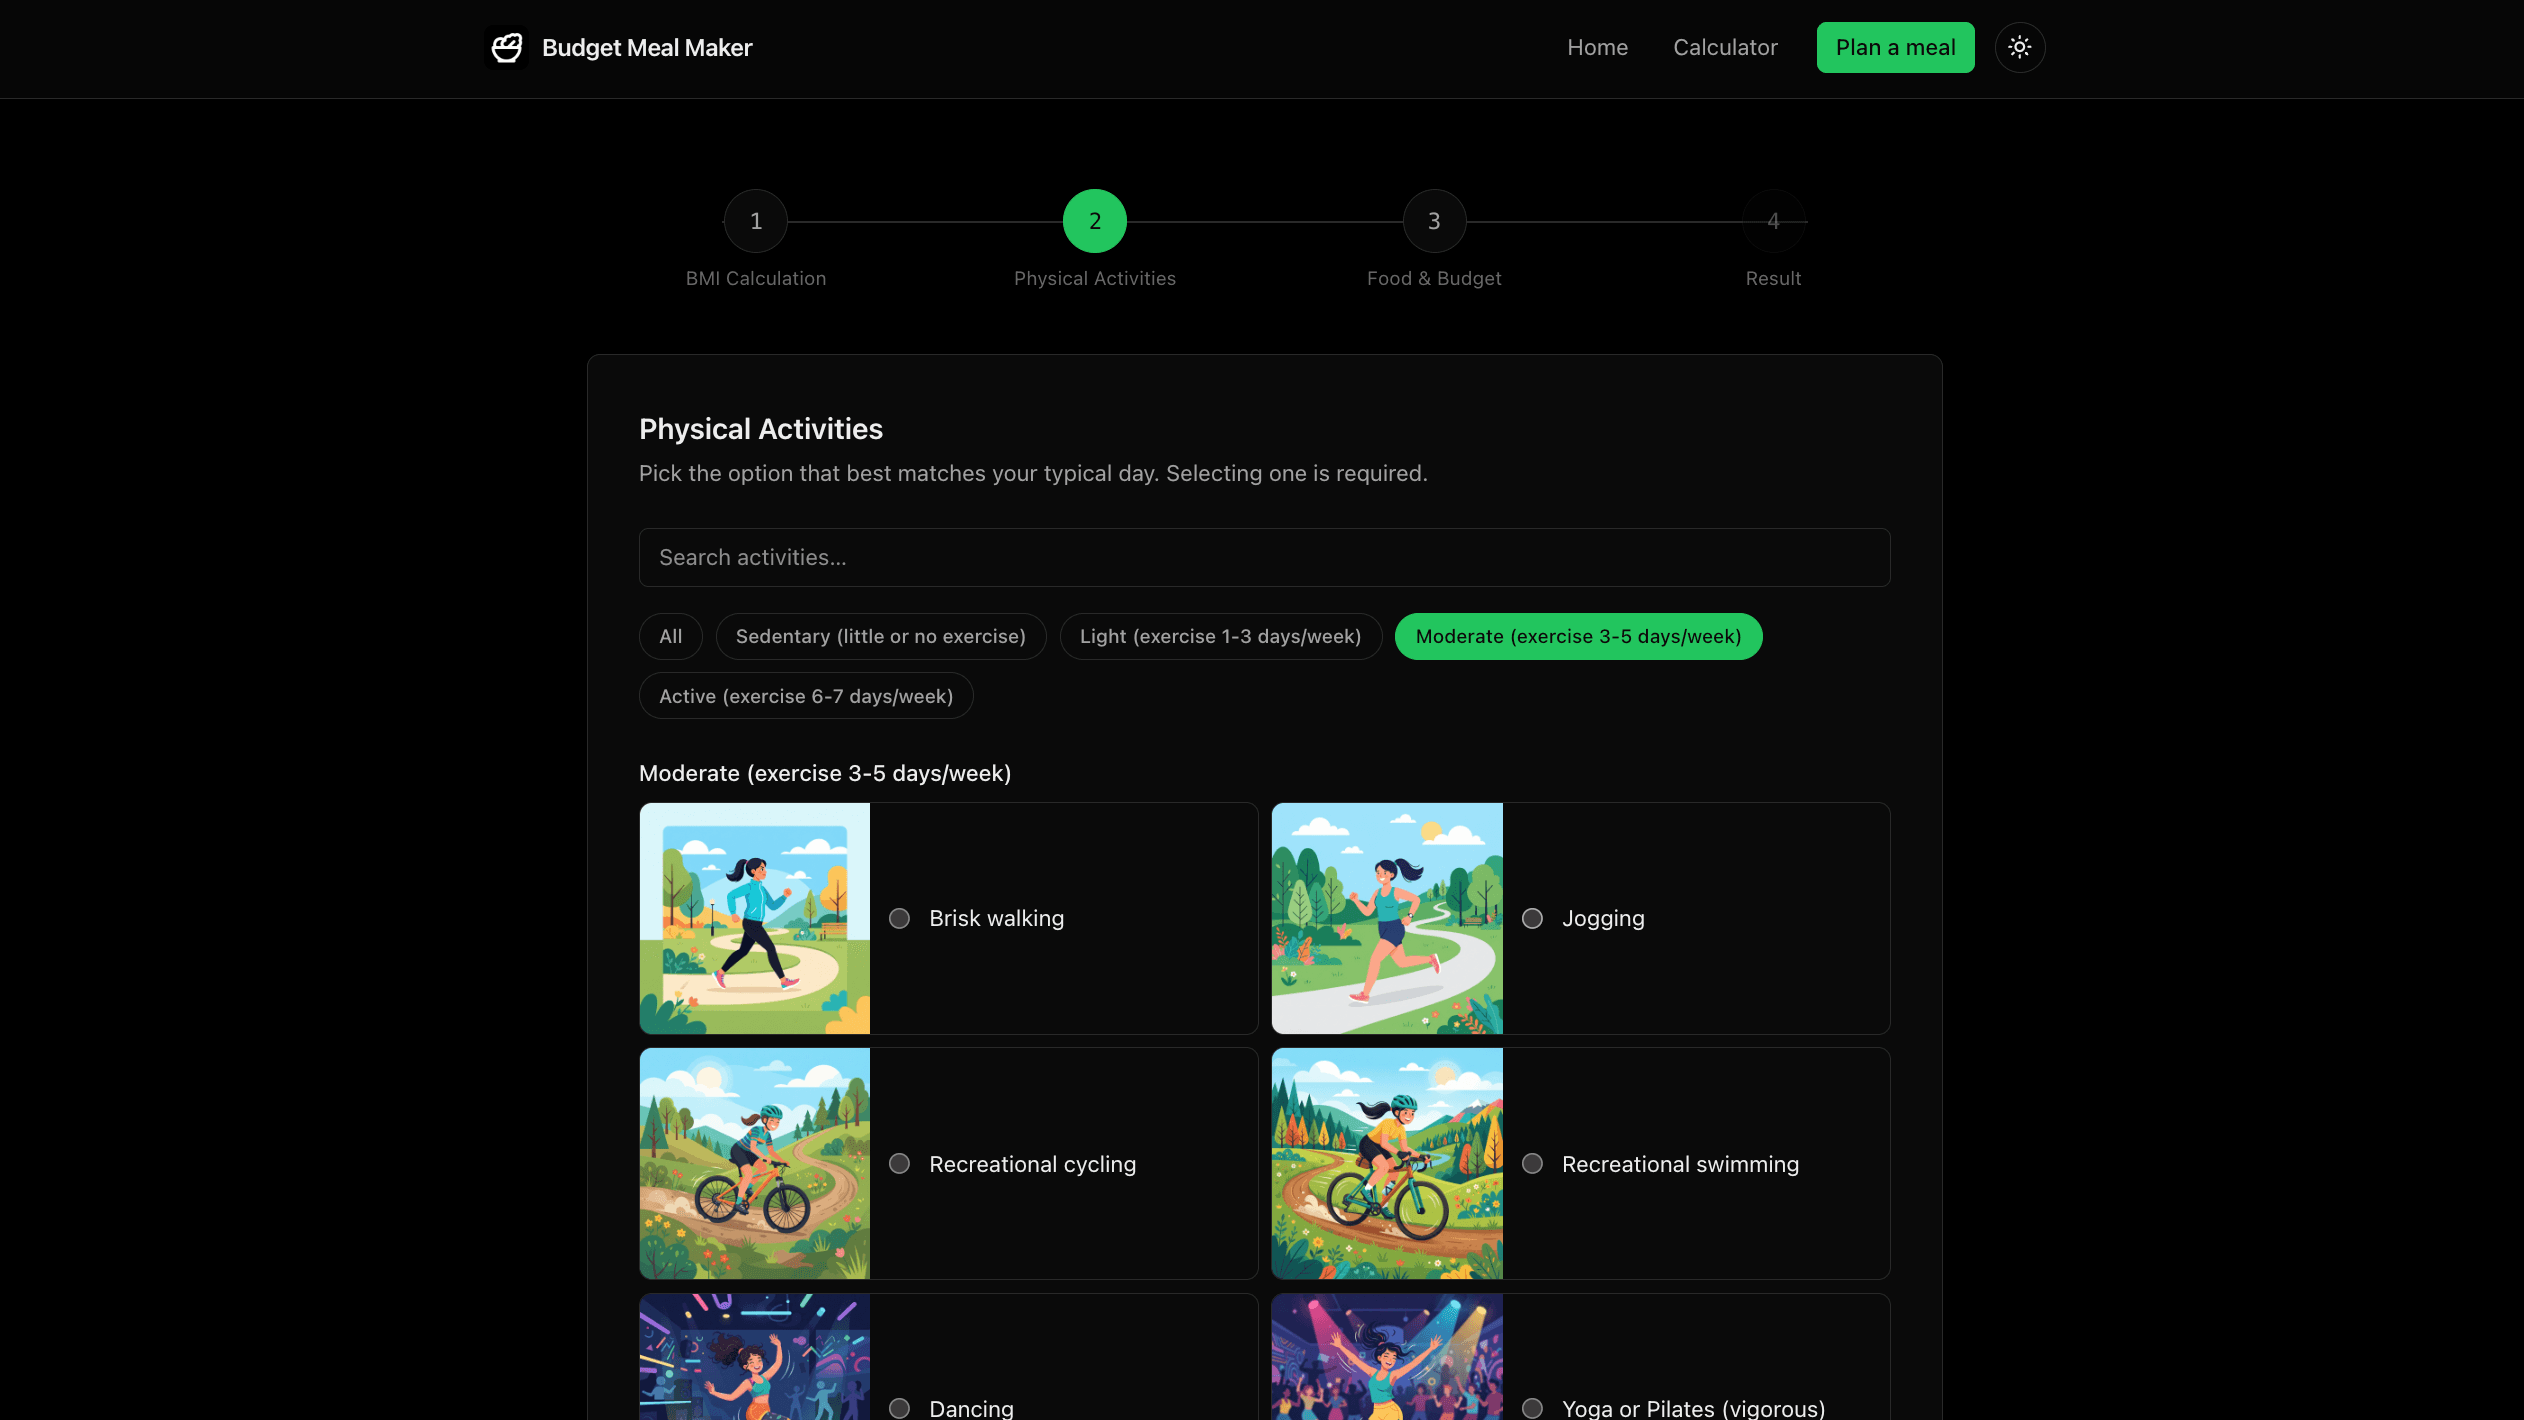
Task: Click the Recreational cycling label text
Action: pyautogui.click(x=1032, y=1164)
